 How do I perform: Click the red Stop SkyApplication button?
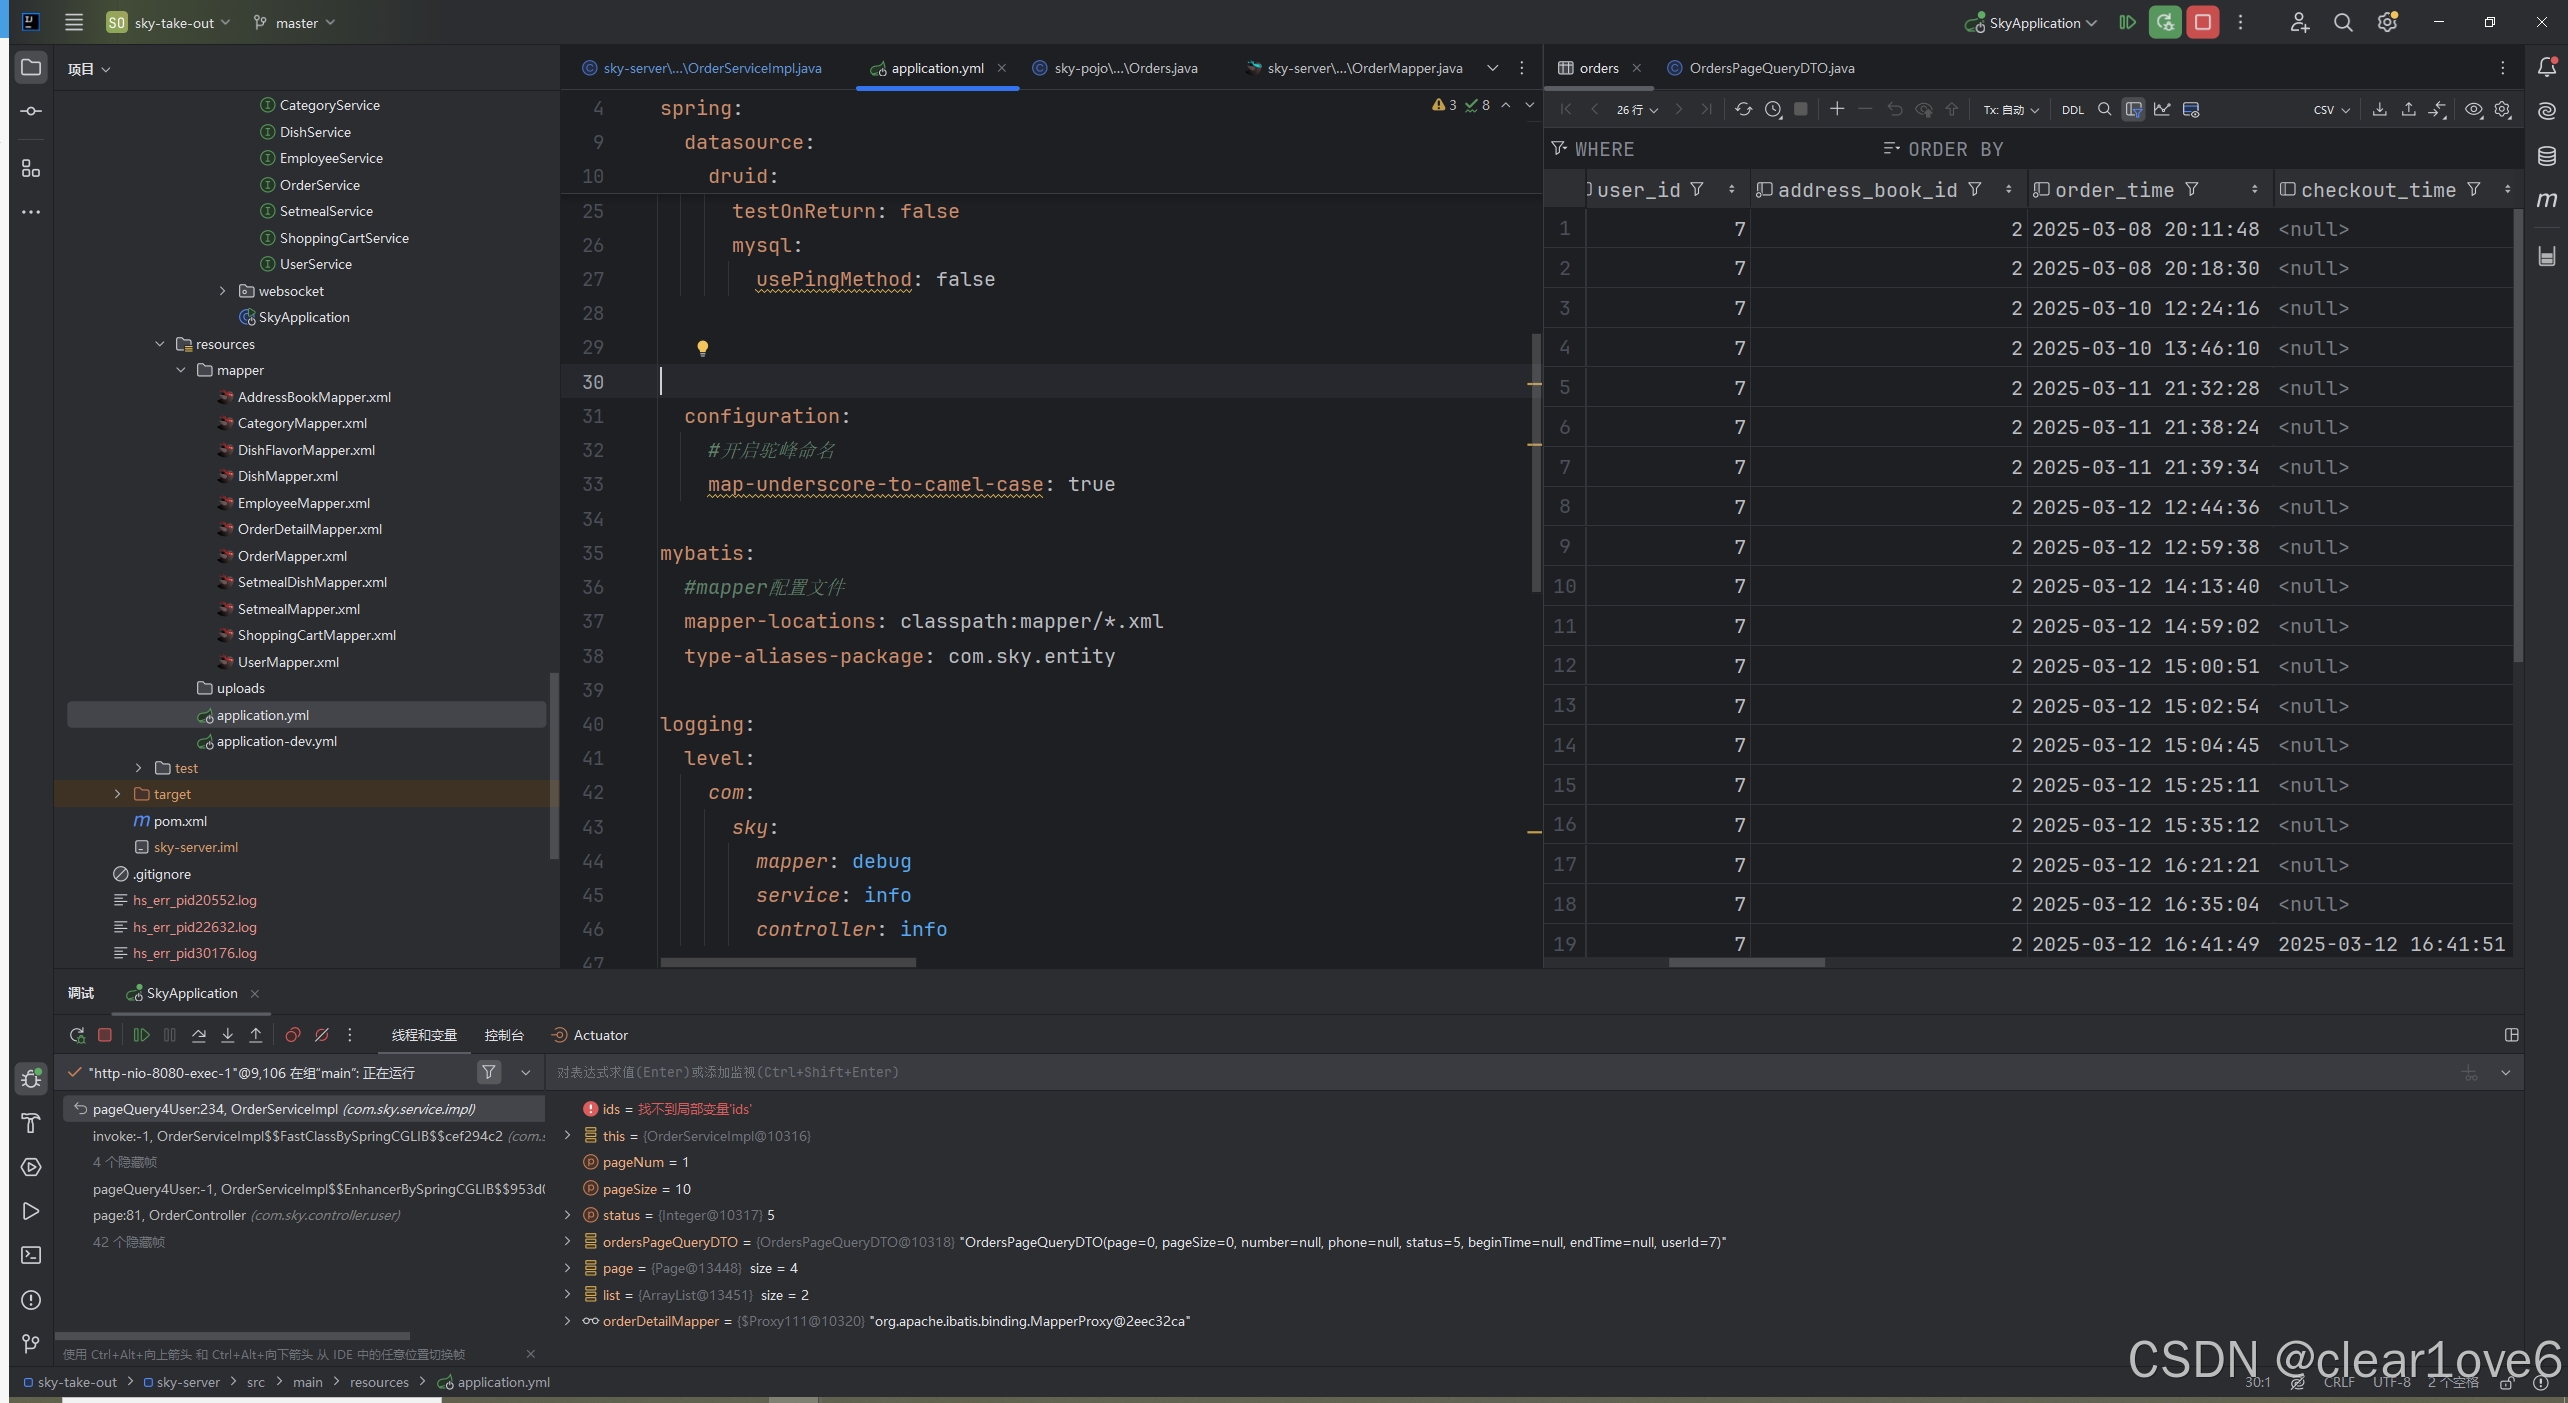coord(2203,22)
